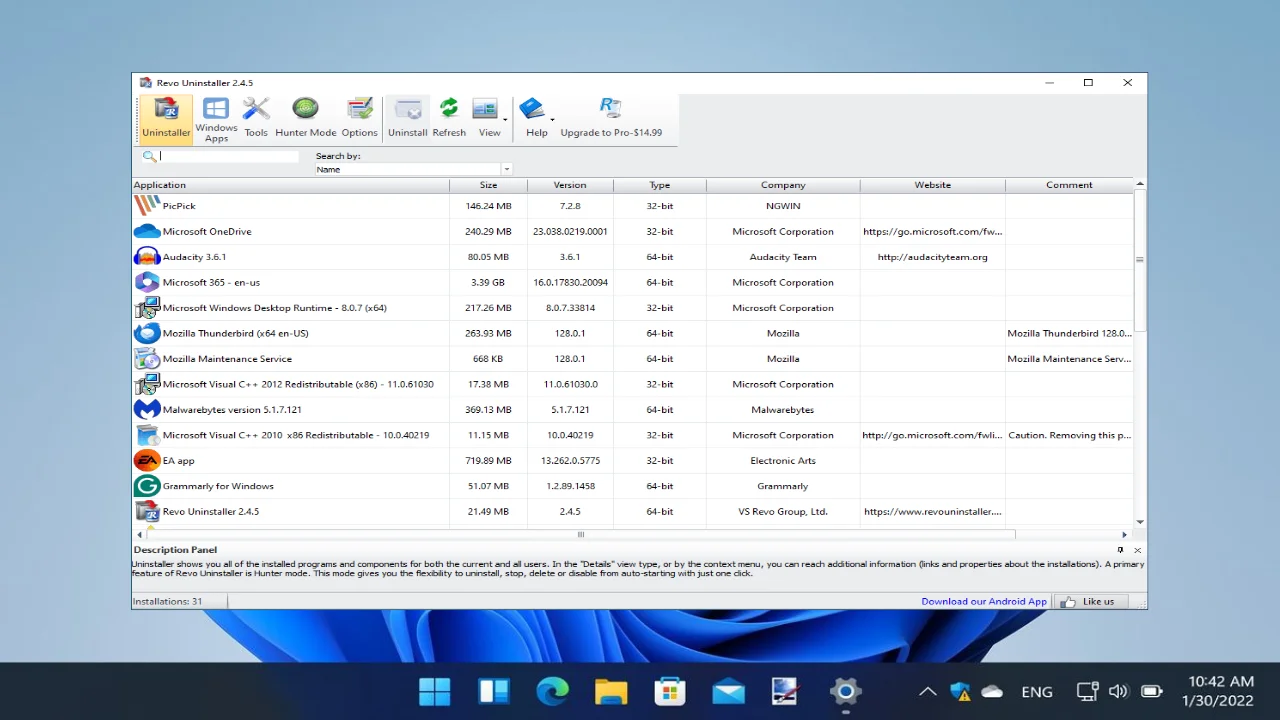Click Download our Android App link
Image resolution: width=1280 pixels, height=720 pixels.
point(984,601)
